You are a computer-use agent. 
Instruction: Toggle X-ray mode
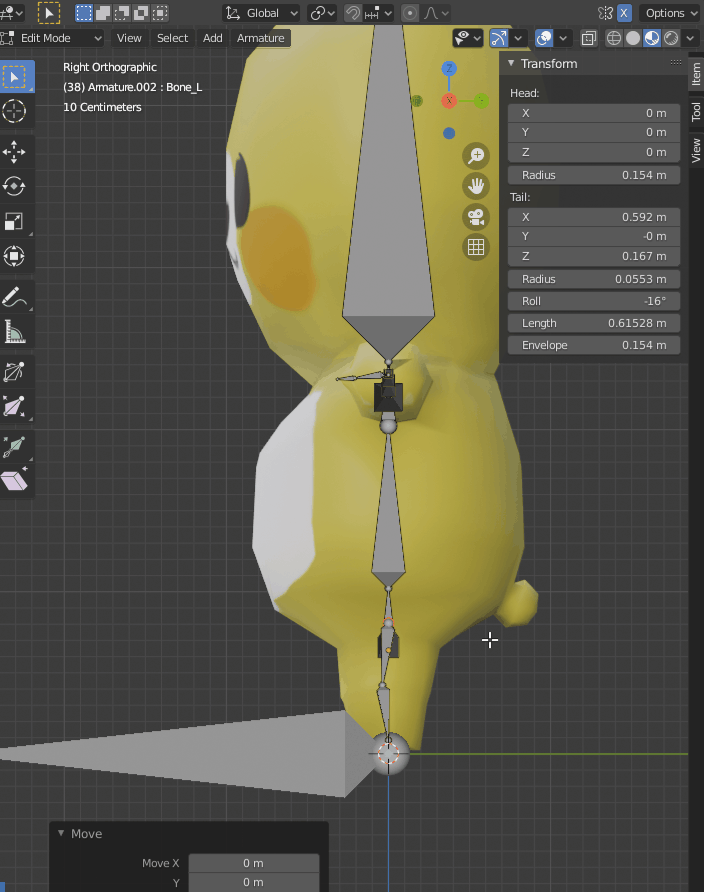point(589,38)
